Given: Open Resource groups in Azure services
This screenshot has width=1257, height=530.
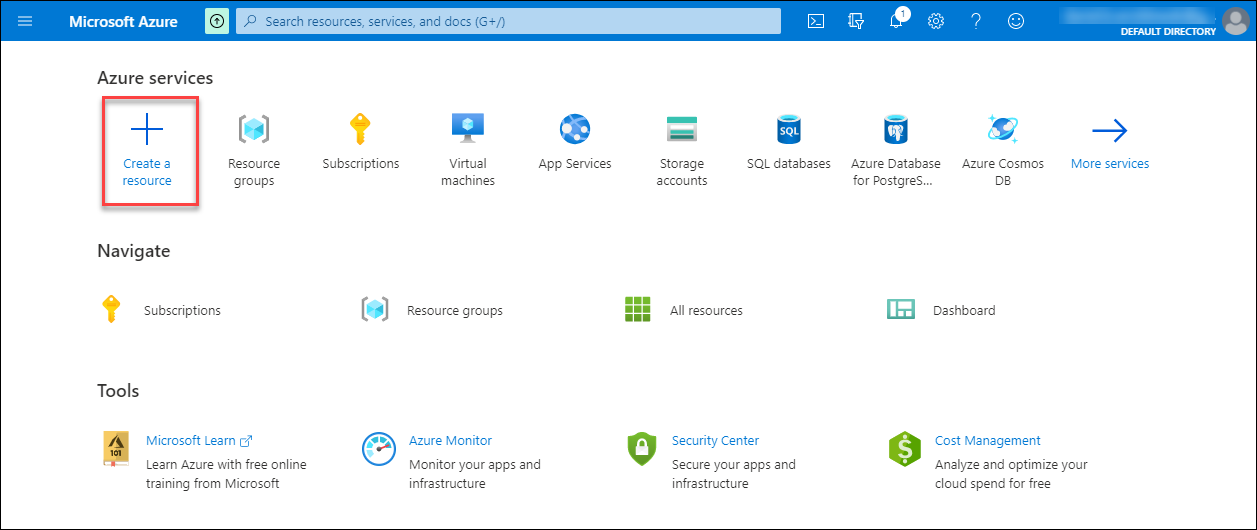Looking at the screenshot, I should (254, 150).
